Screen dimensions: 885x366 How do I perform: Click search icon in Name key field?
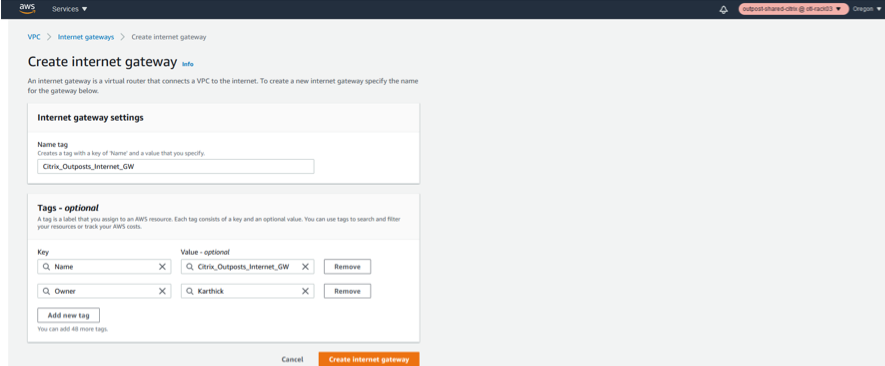pos(46,267)
